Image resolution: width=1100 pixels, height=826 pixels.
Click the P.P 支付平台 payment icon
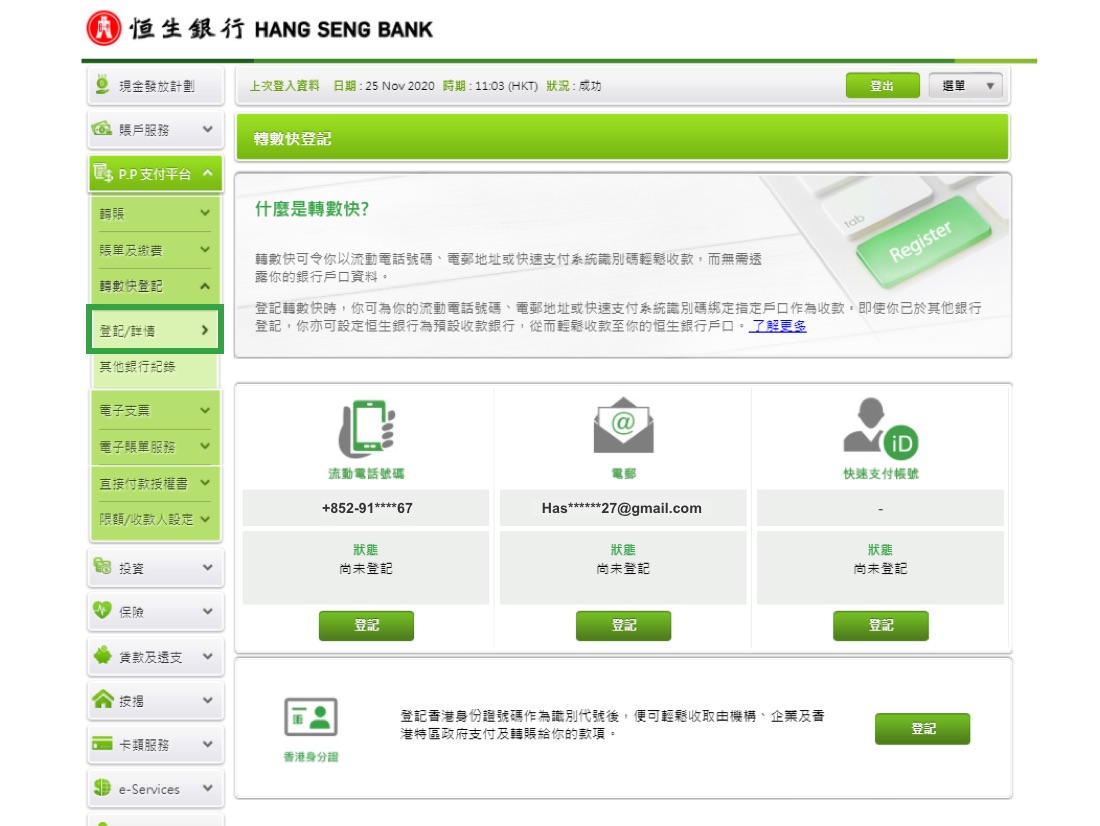click(x=103, y=172)
